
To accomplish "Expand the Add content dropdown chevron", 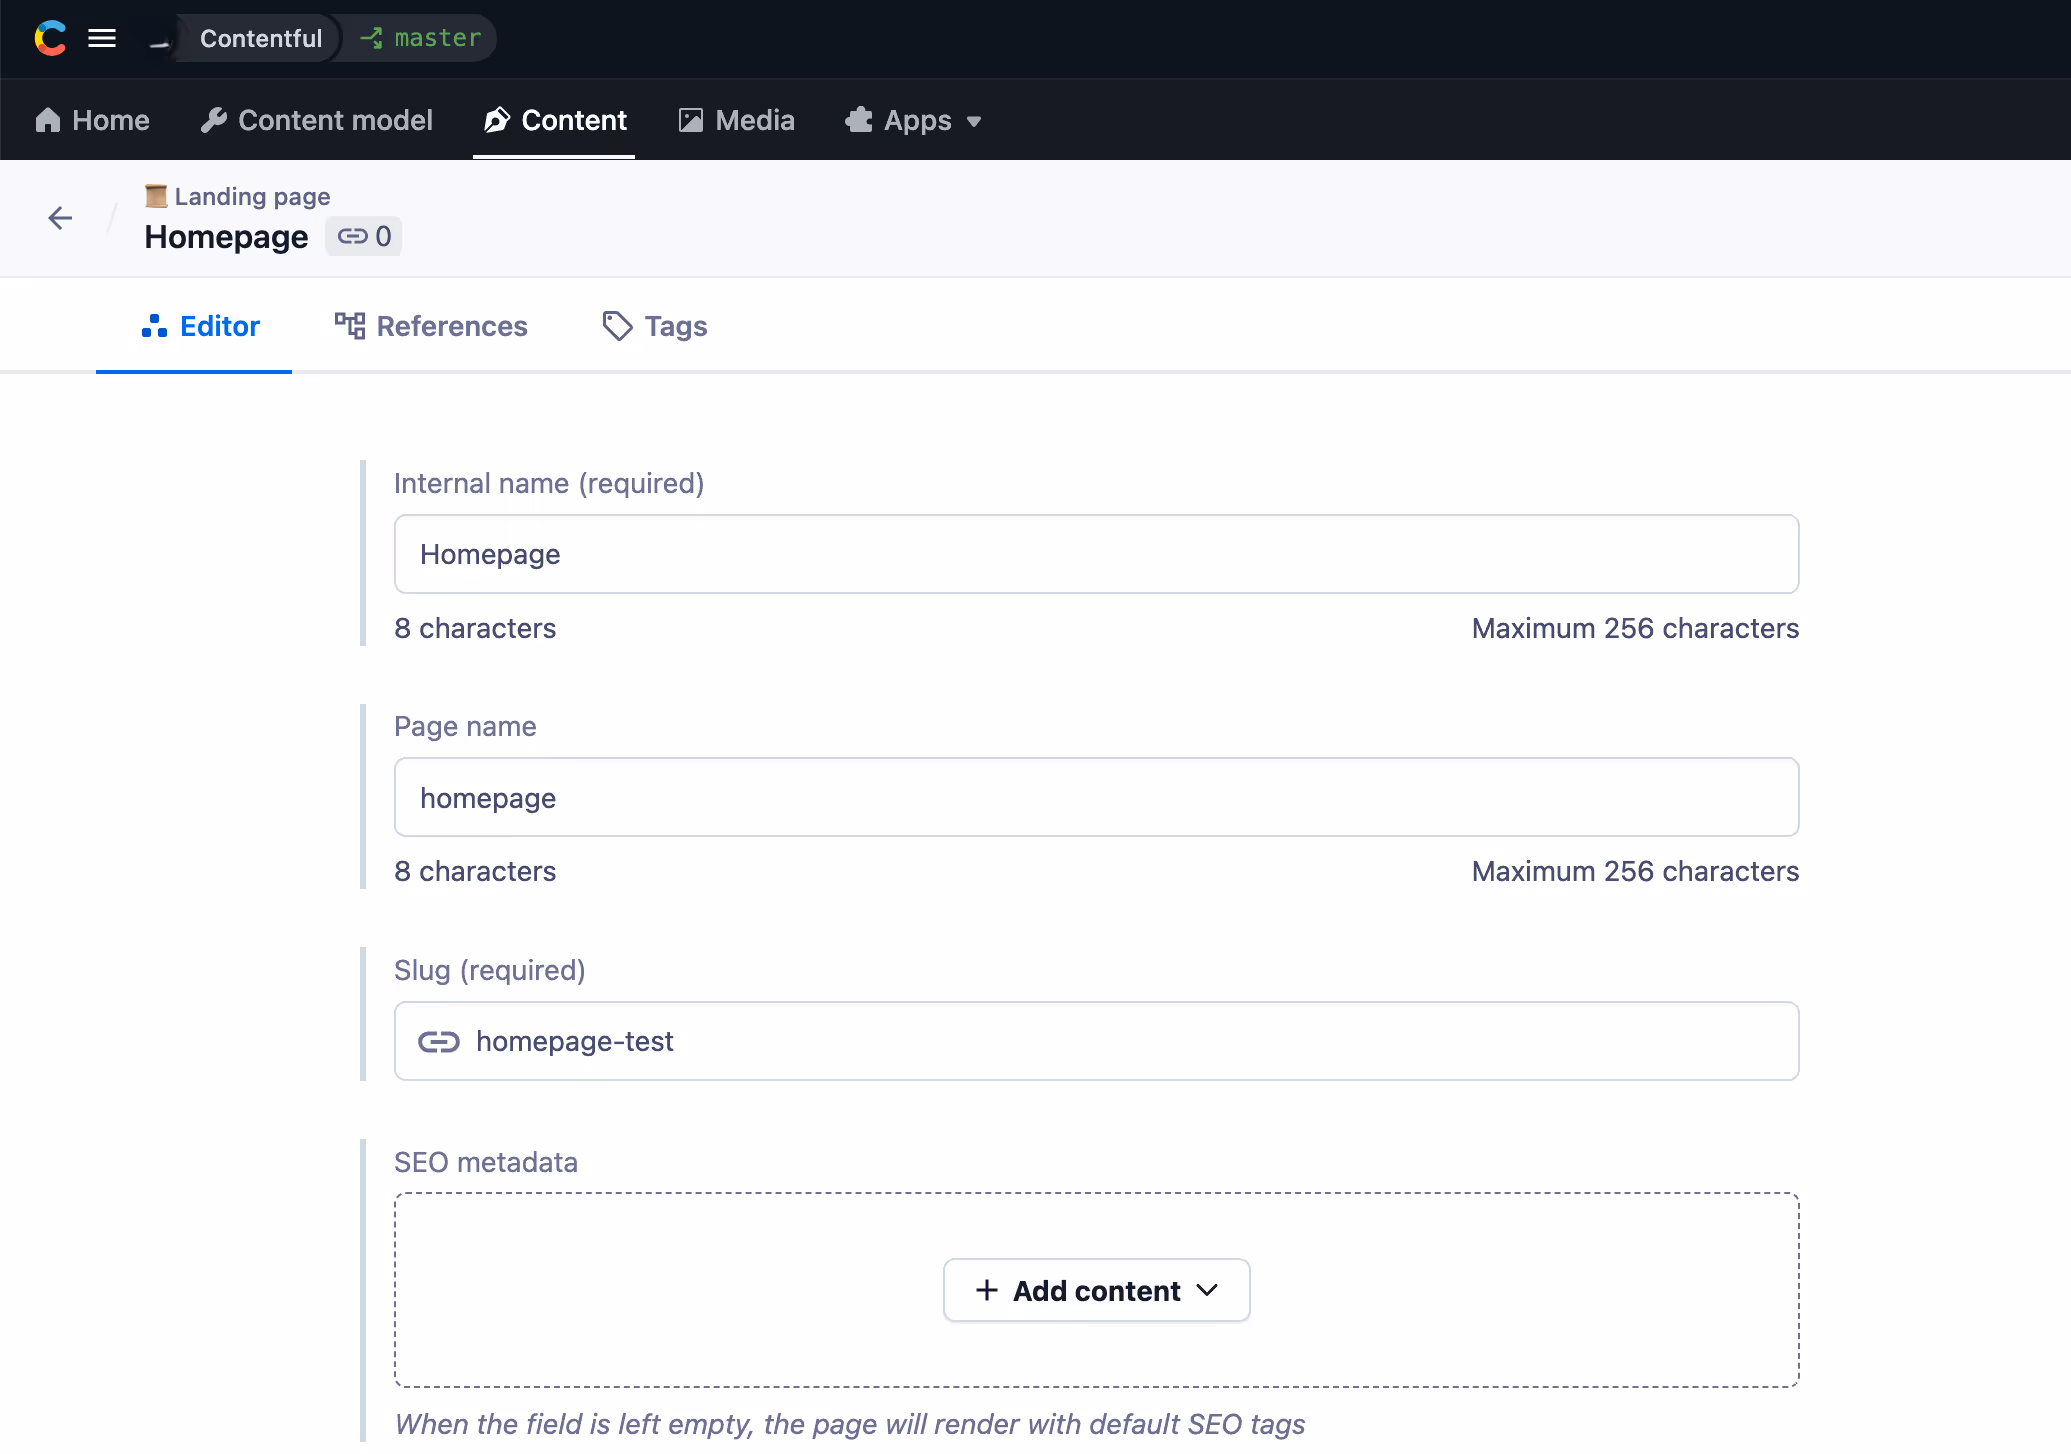I will [1208, 1290].
